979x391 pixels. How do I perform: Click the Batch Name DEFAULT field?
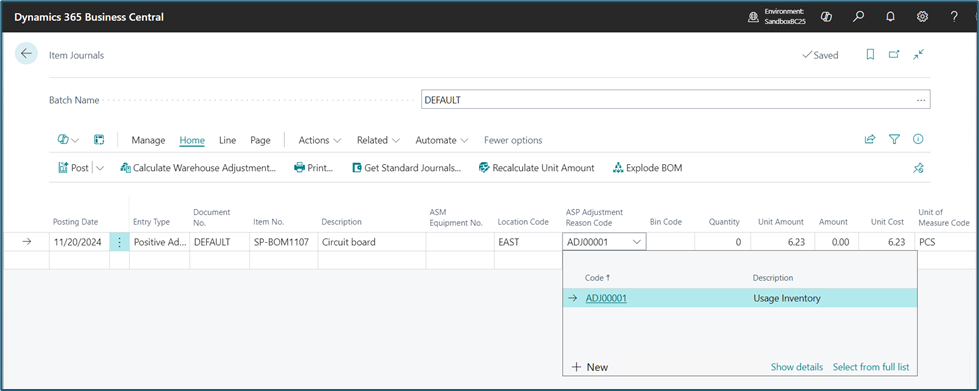click(676, 99)
